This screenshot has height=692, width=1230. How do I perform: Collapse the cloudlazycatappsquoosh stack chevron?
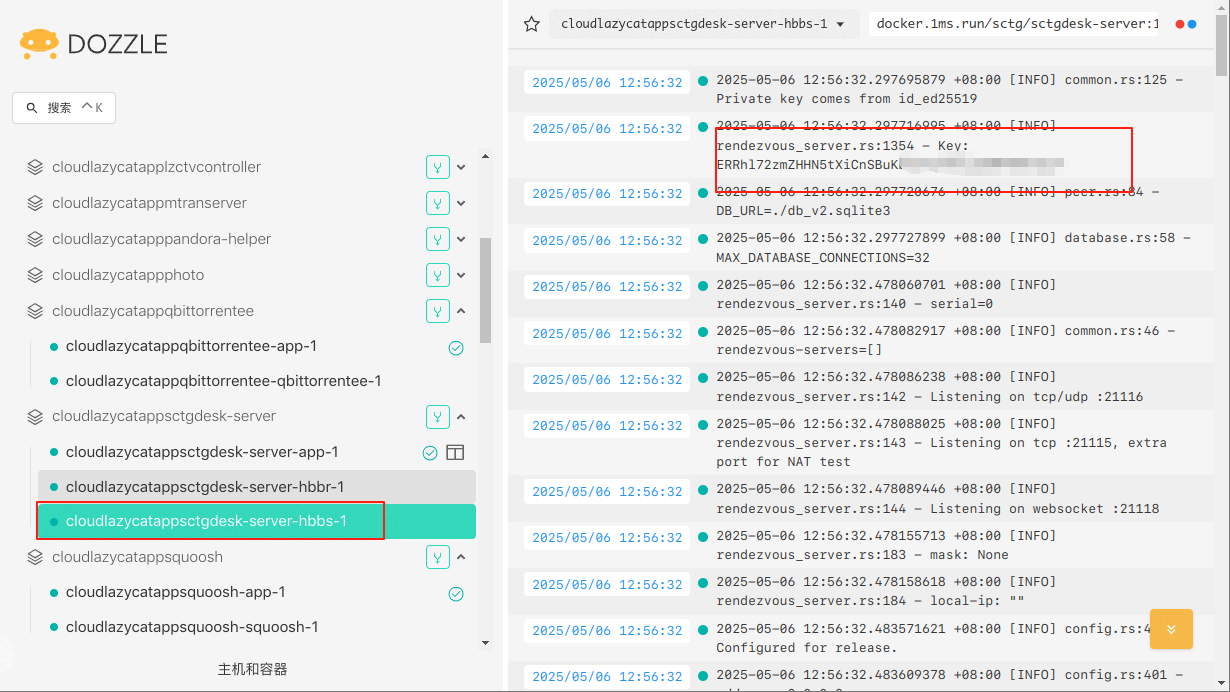click(x=461, y=557)
